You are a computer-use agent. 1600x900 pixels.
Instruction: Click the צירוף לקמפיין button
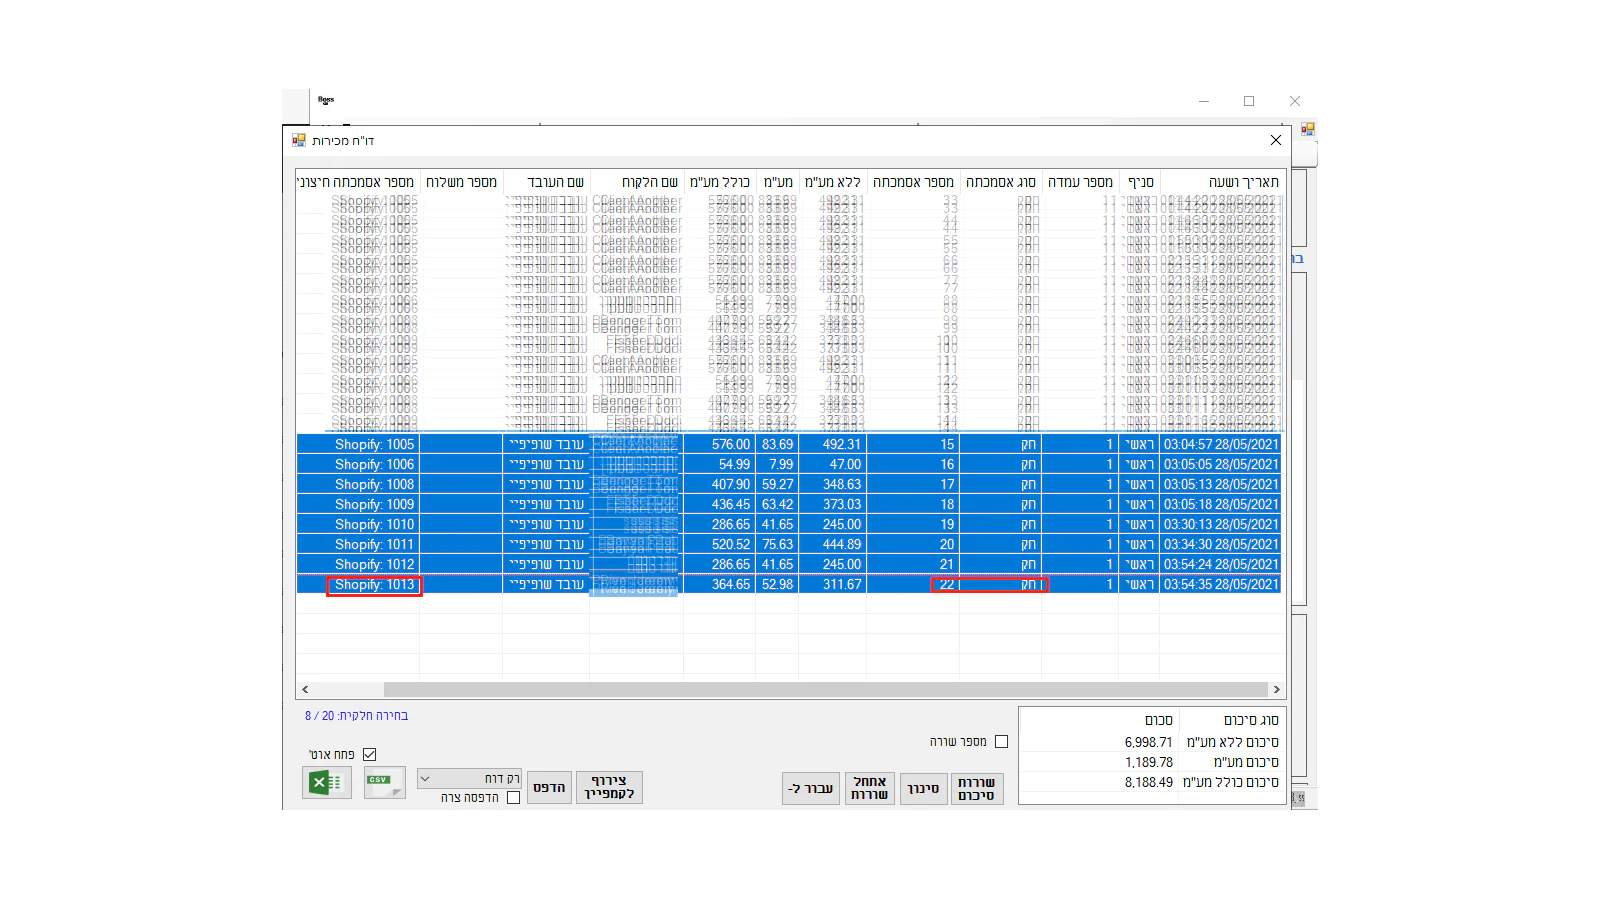click(609, 787)
